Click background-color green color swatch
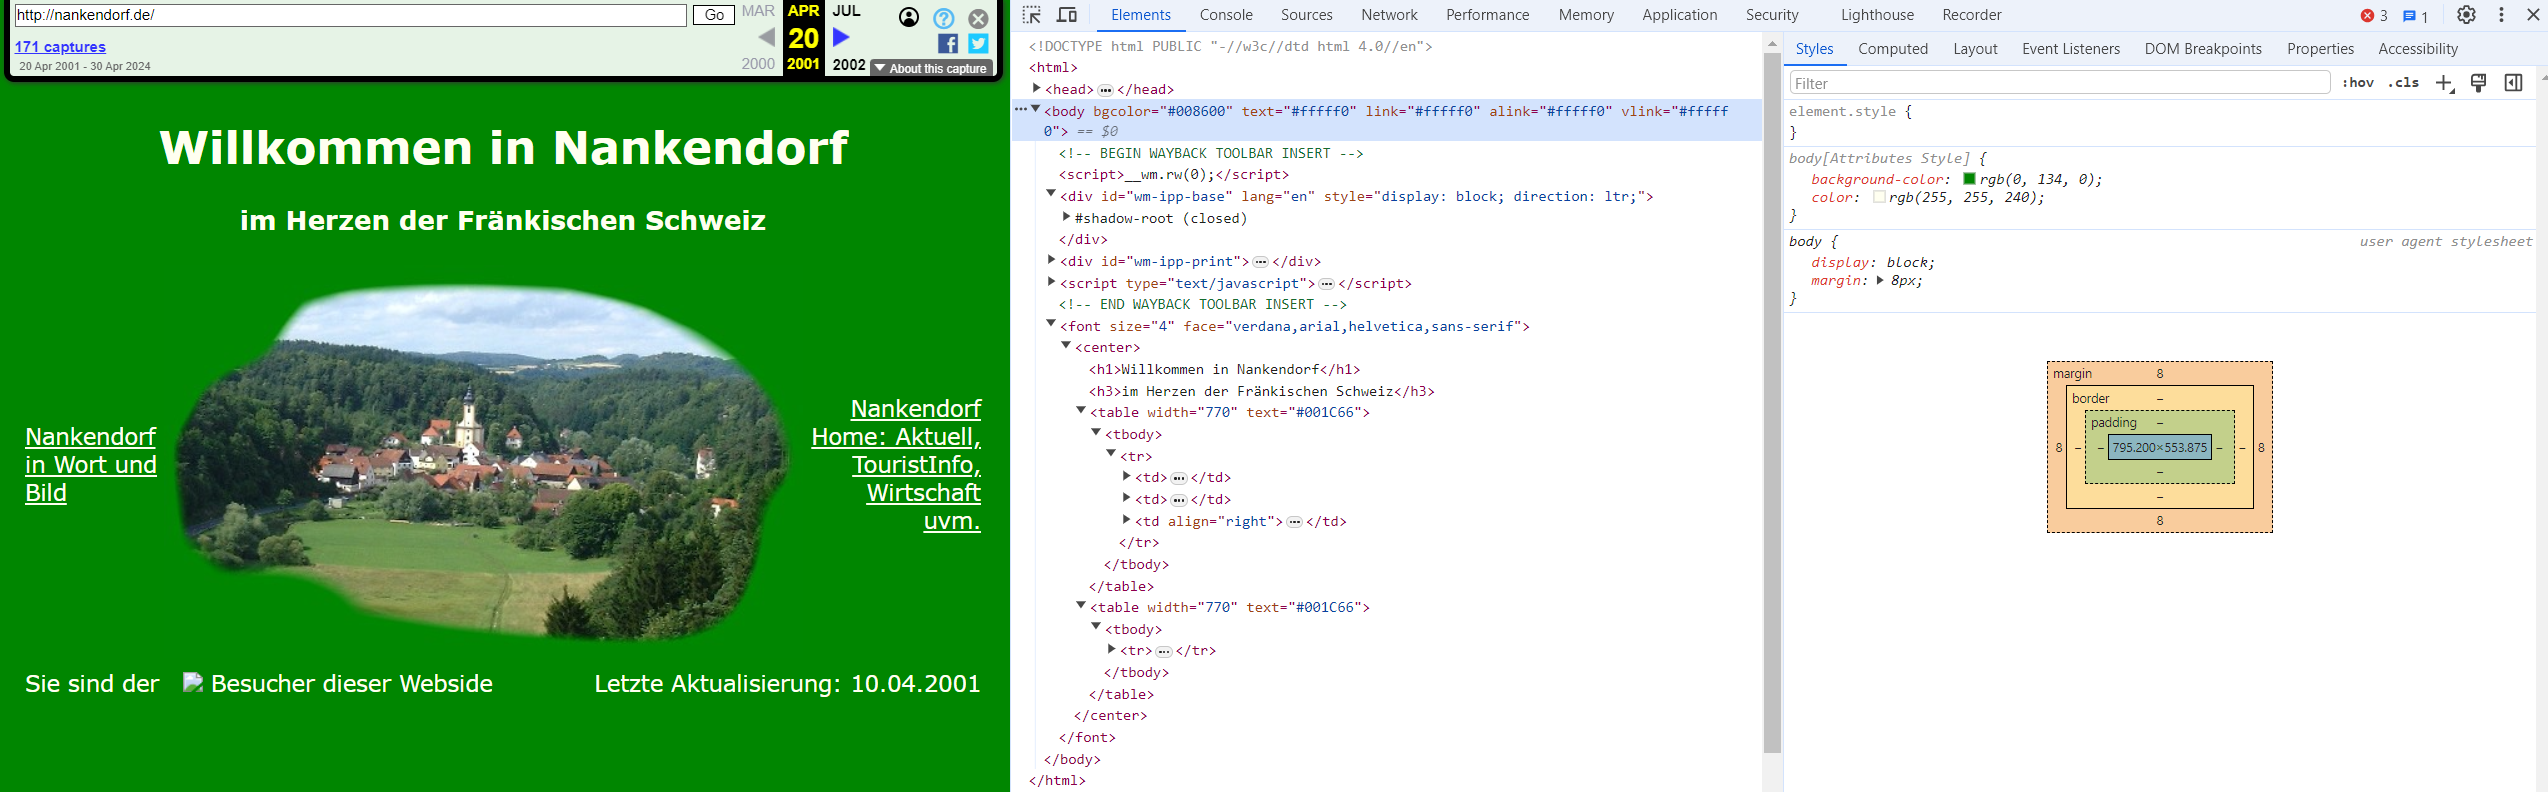Image resolution: width=2548 pixels, height=792 pixels. tap(1969, 179)
